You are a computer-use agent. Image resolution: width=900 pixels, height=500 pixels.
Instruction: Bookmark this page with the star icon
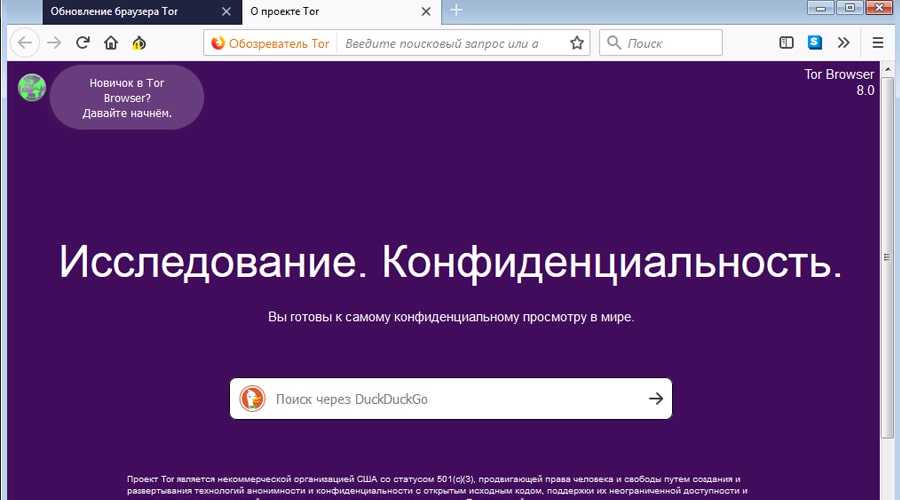pyautogui.click(x=576, y=43)
